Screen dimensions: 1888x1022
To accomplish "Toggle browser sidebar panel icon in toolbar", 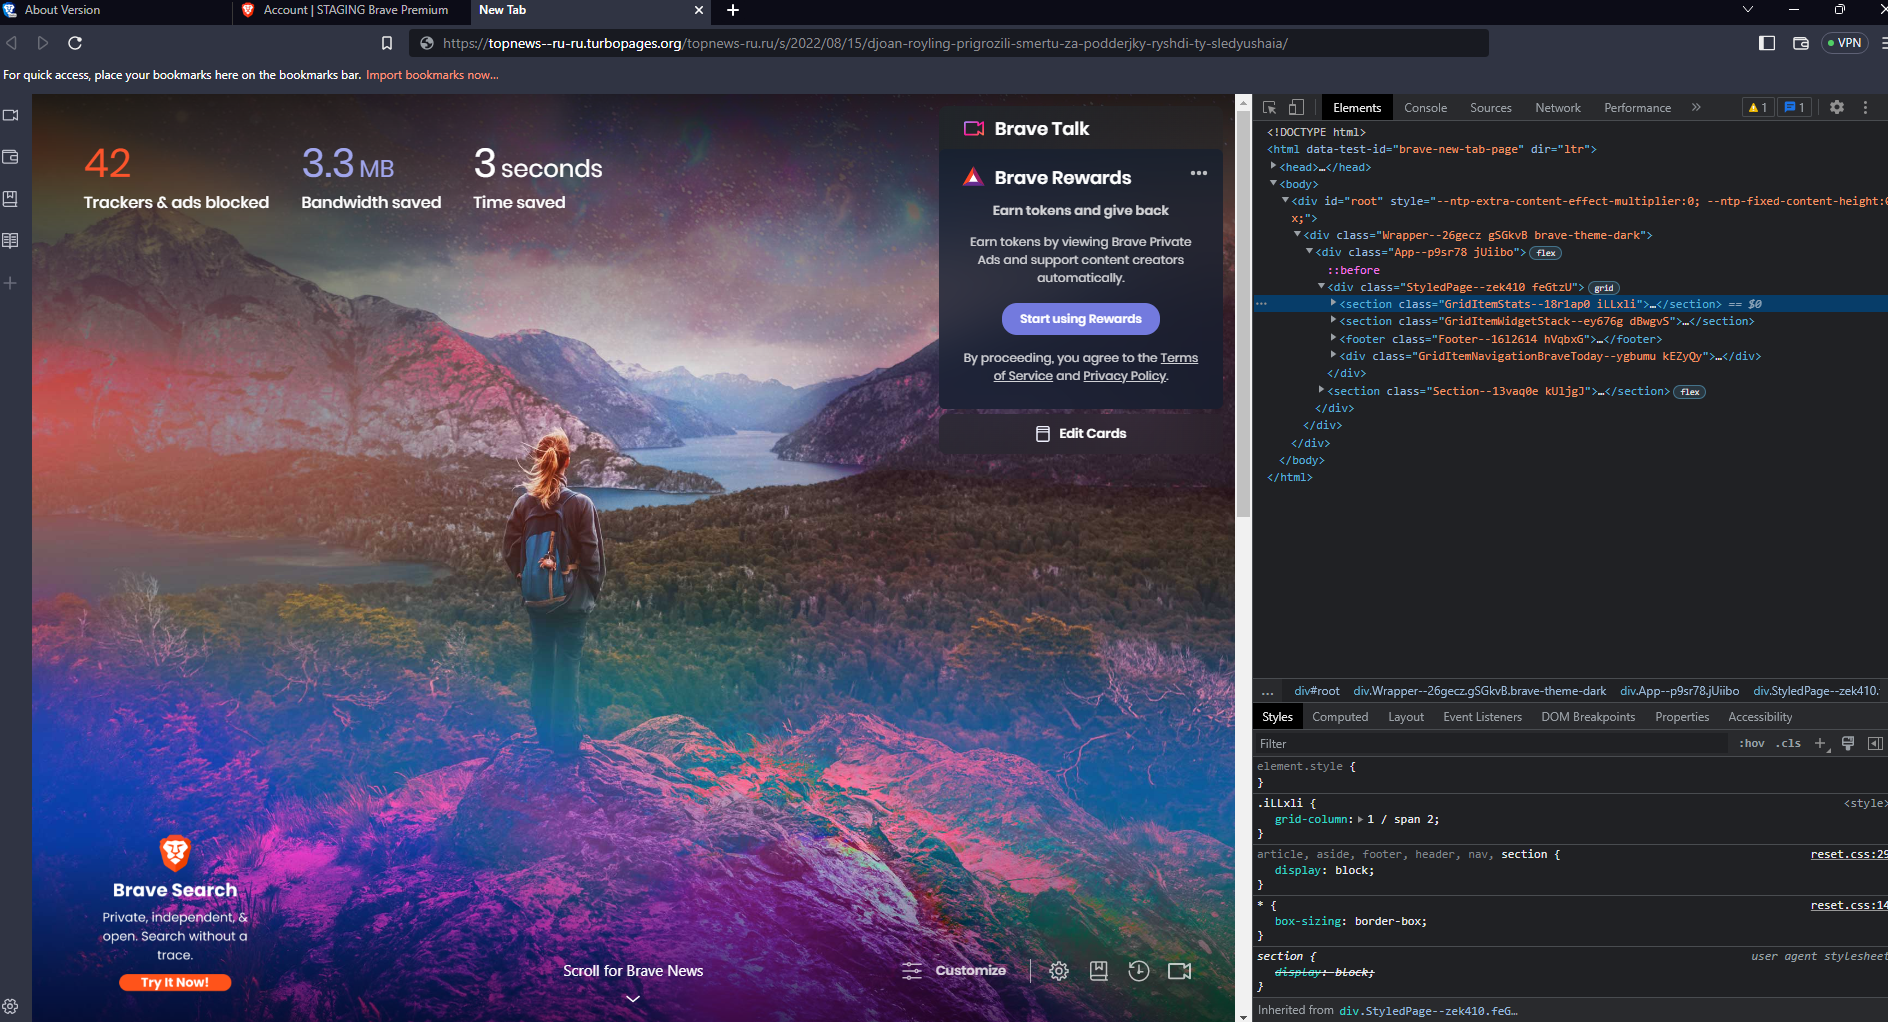I will point(1767,43).
